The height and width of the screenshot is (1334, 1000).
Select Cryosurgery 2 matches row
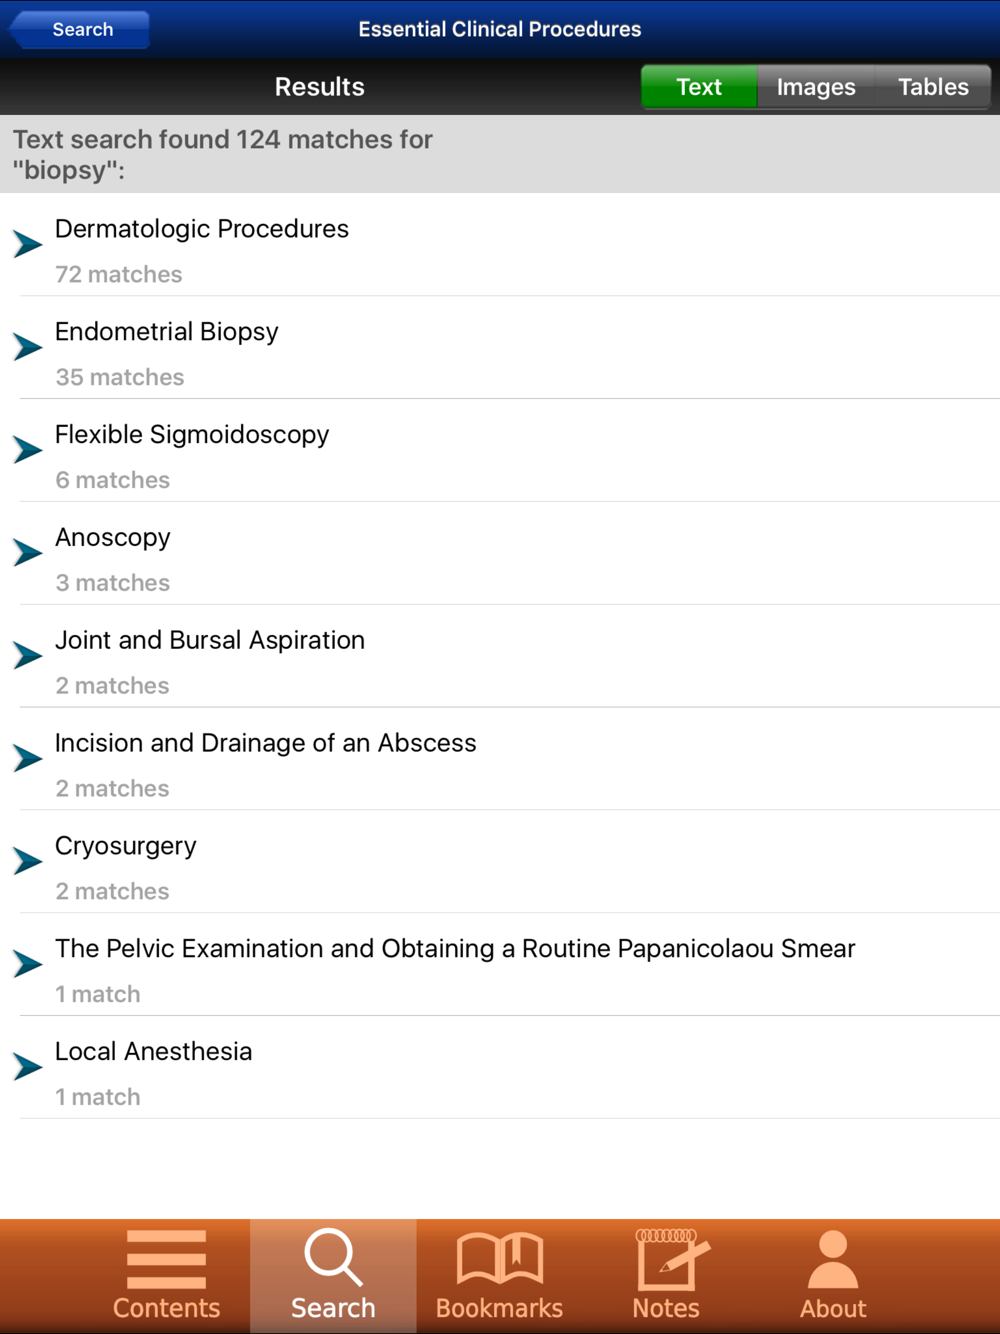500,862
